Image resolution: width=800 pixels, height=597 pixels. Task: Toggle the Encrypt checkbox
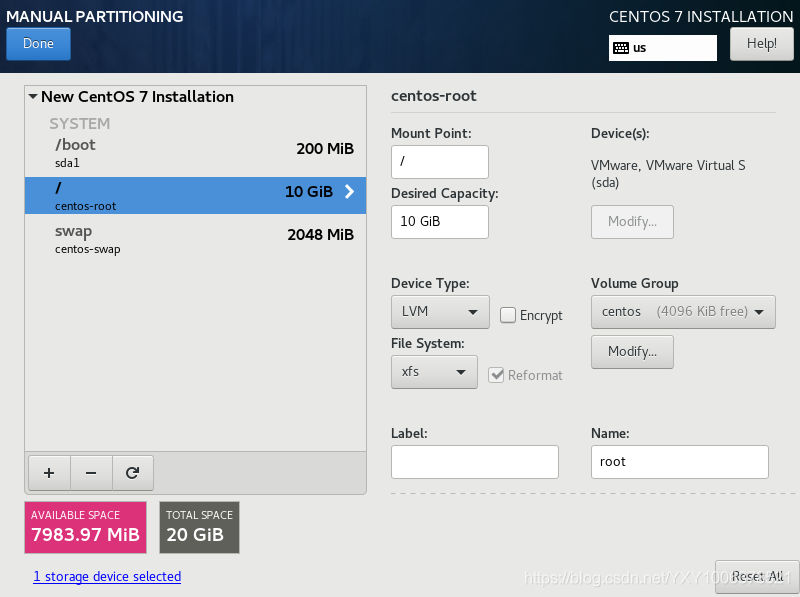tap(508, 315)
